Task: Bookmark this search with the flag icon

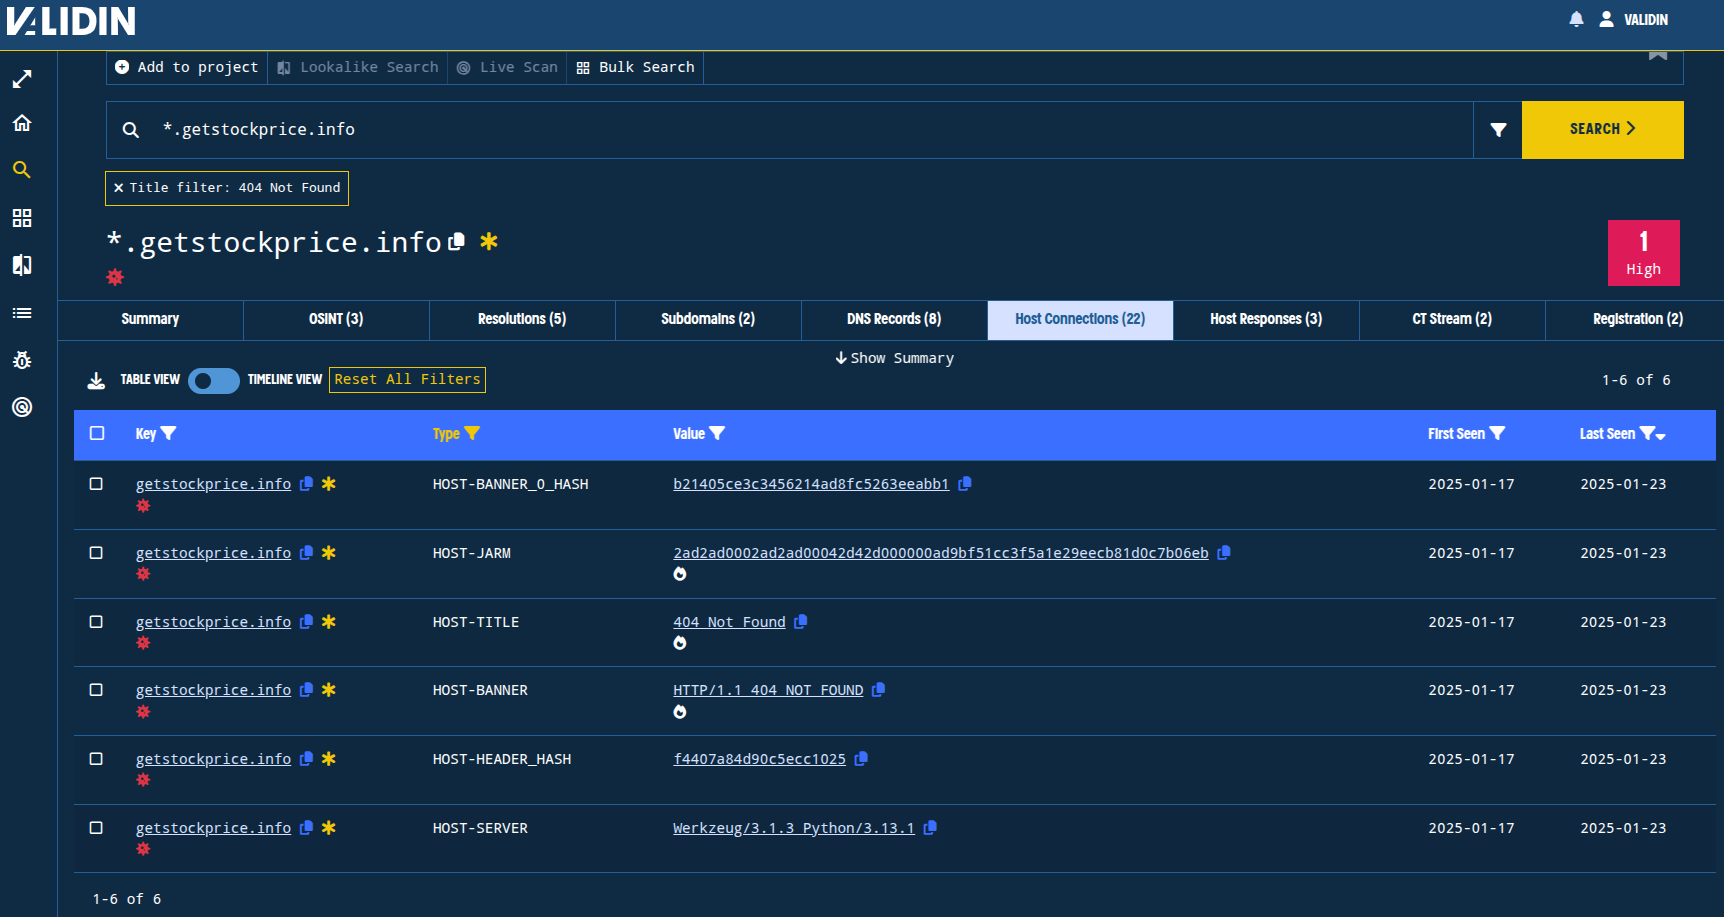Action: click(x=1658, y=54)
